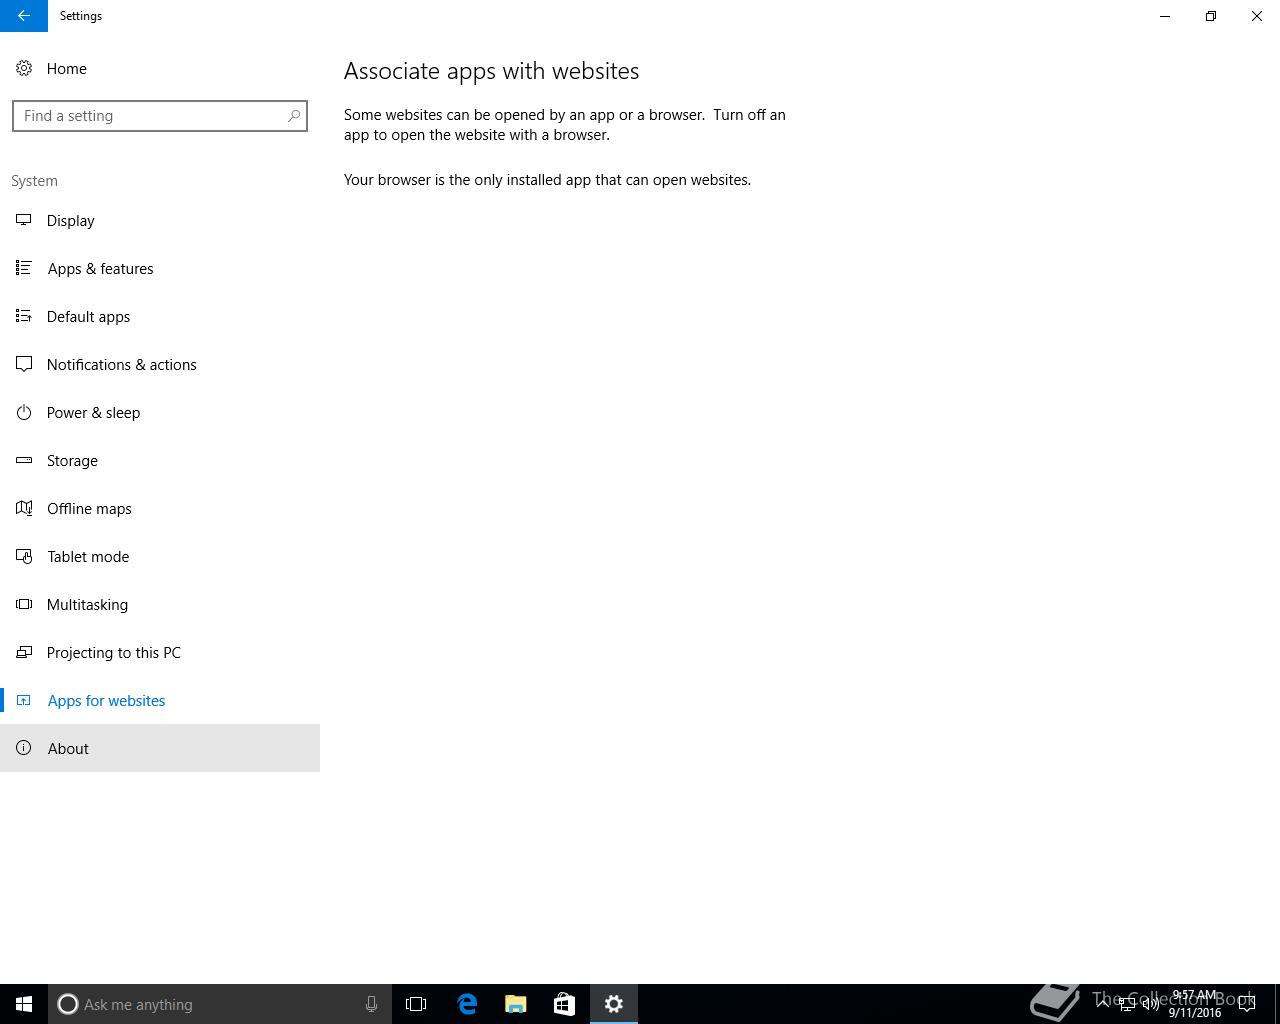Select the About info icon
Viewport: 1280px width, 1024px height.
pyautogui.click(x=24, y=748)
